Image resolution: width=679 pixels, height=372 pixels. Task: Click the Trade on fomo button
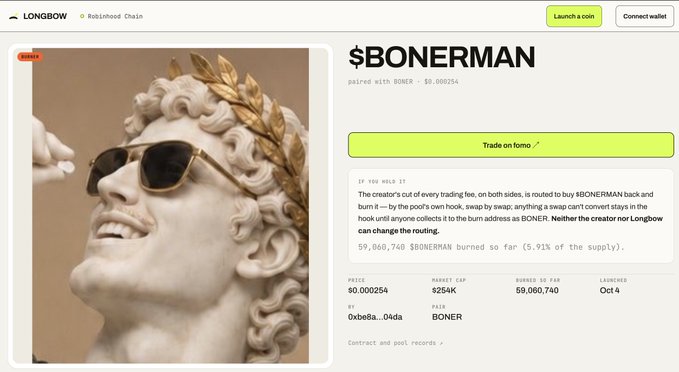tap(511, 145)
